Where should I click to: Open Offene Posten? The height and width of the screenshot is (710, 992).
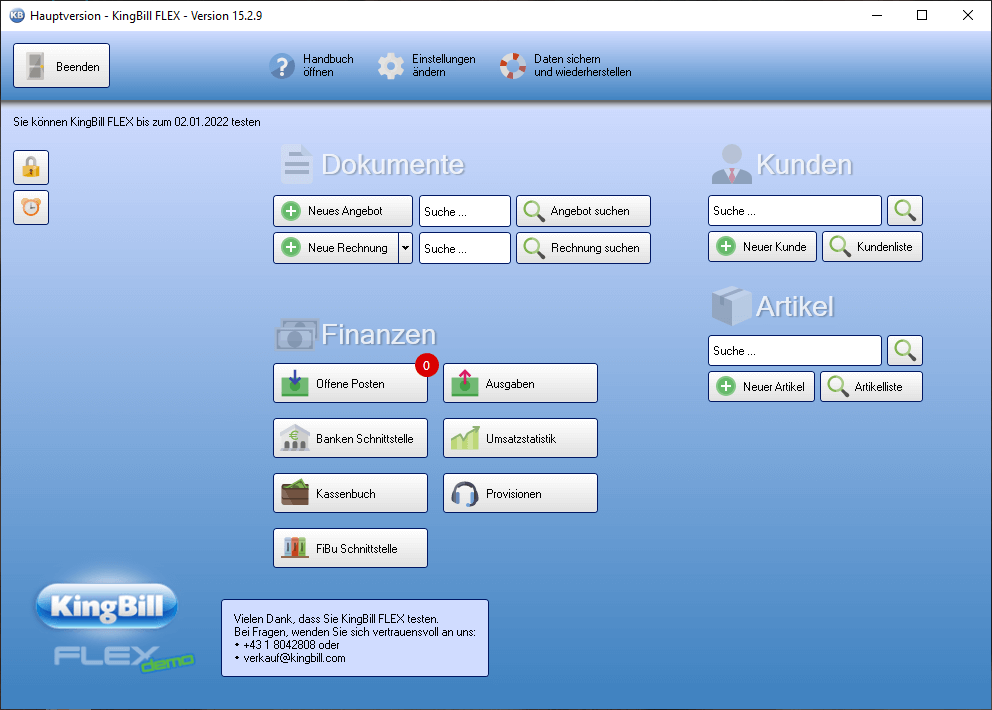(350, 383)
